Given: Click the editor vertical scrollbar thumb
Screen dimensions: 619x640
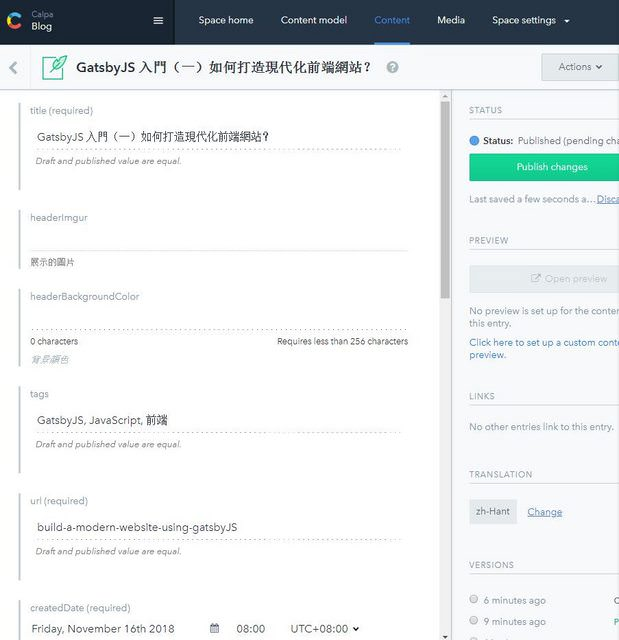Looking at the screenshot, I should pos(445,200).
